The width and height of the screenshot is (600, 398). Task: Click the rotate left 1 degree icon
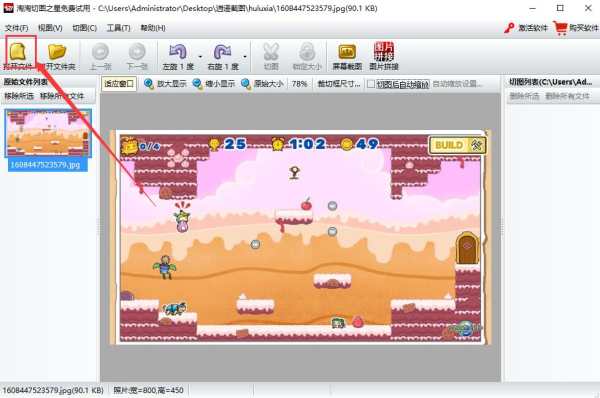click(178, 51)
